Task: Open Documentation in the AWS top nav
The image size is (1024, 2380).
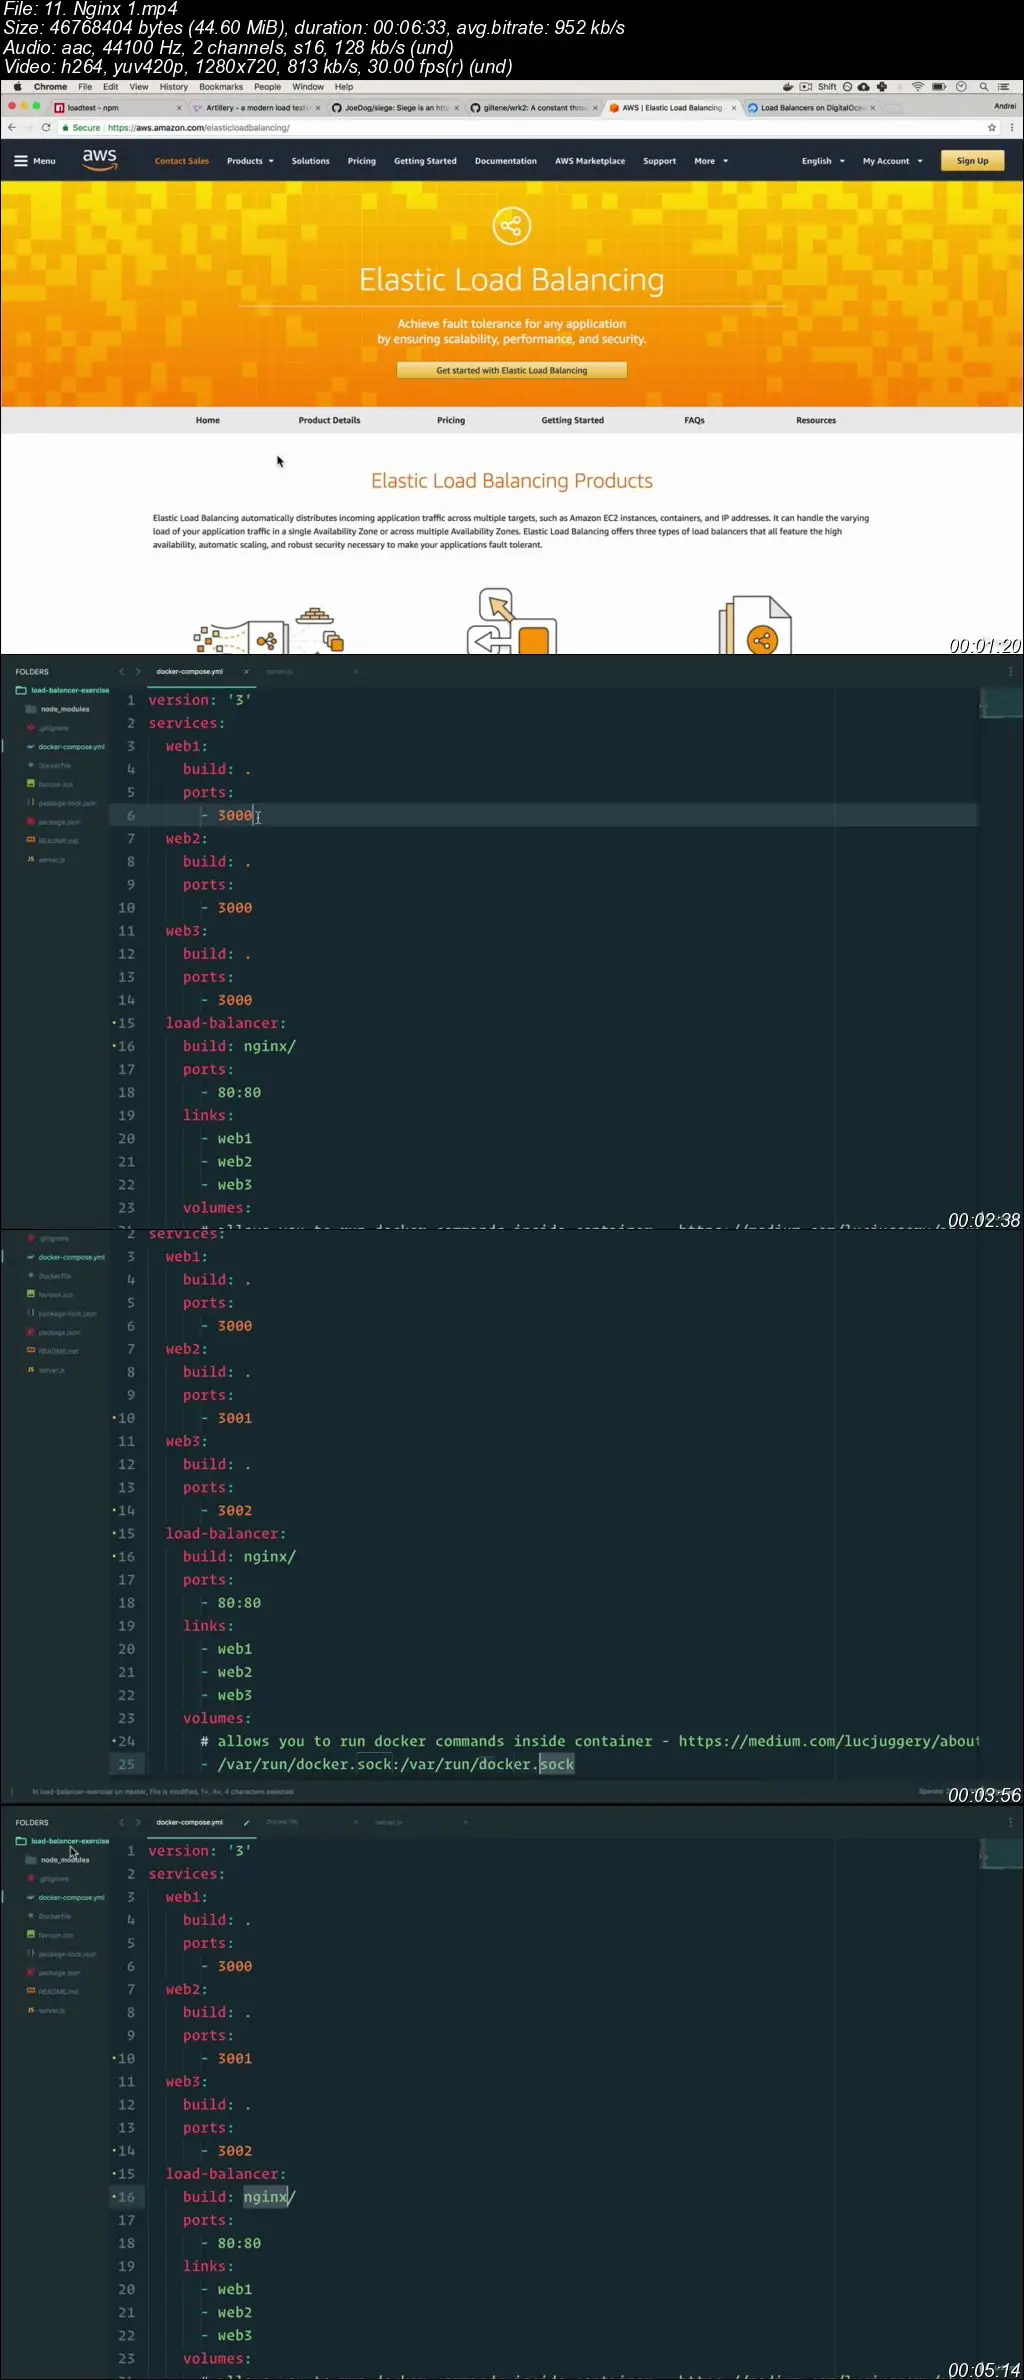Action: click(506, 161)
